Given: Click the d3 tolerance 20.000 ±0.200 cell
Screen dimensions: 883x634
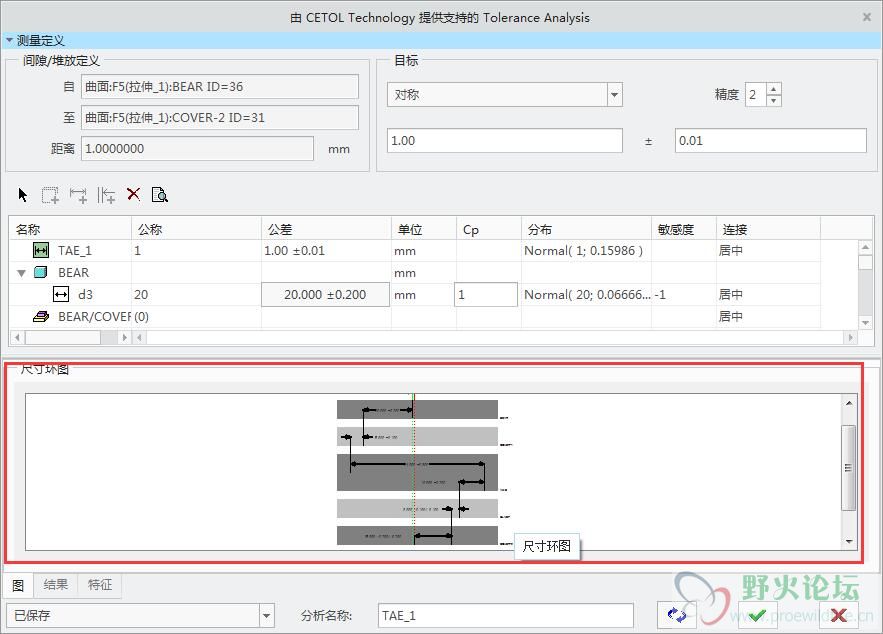Looking at the screenshot, I should point(325,294).
